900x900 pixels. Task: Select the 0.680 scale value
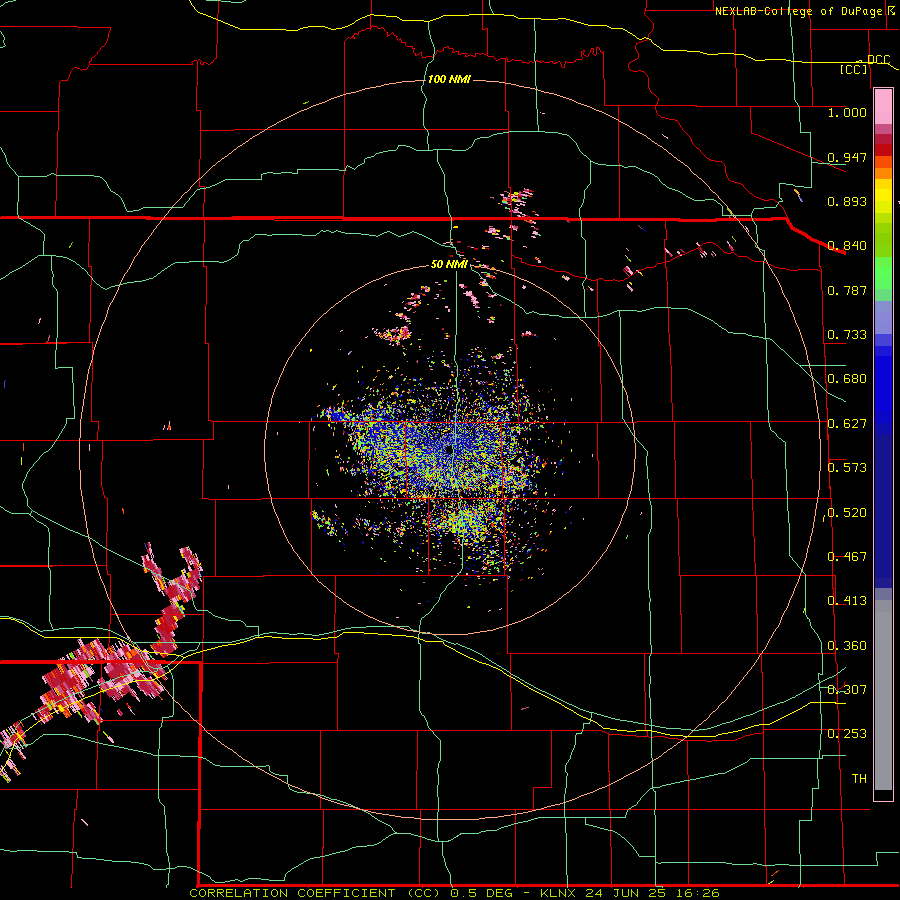click(x=847, y=379)
